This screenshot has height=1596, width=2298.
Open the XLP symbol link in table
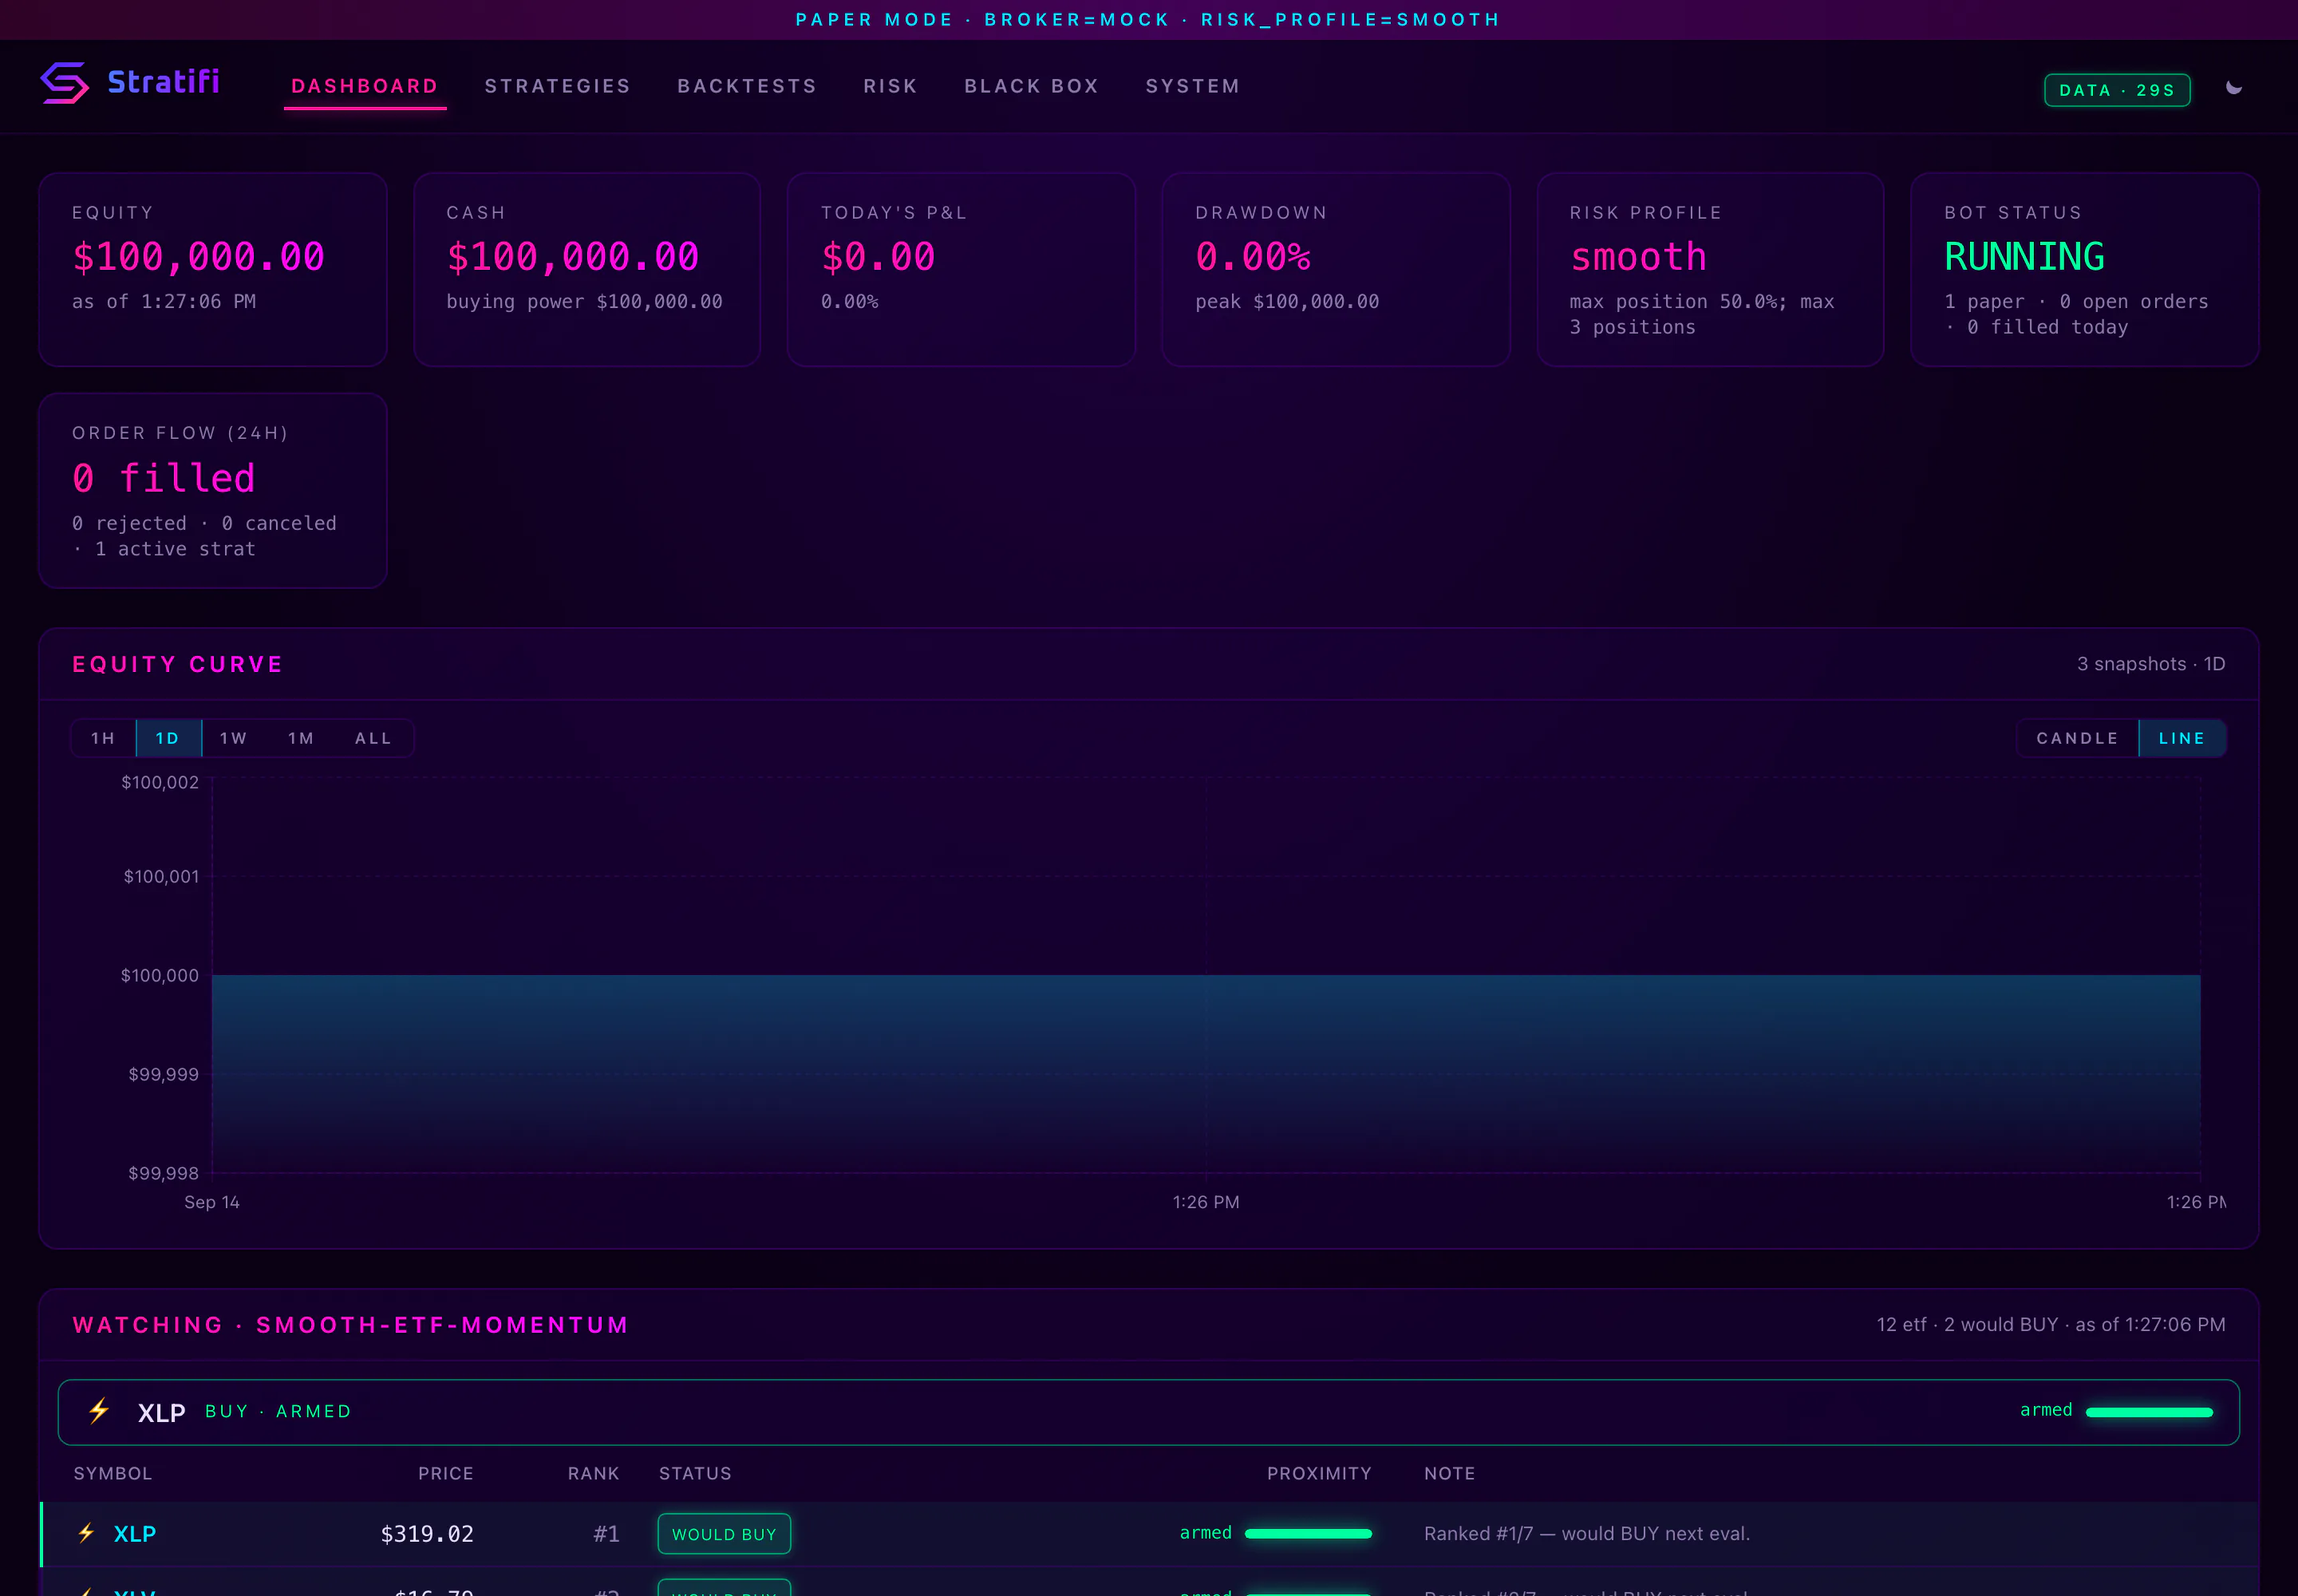135,1534
